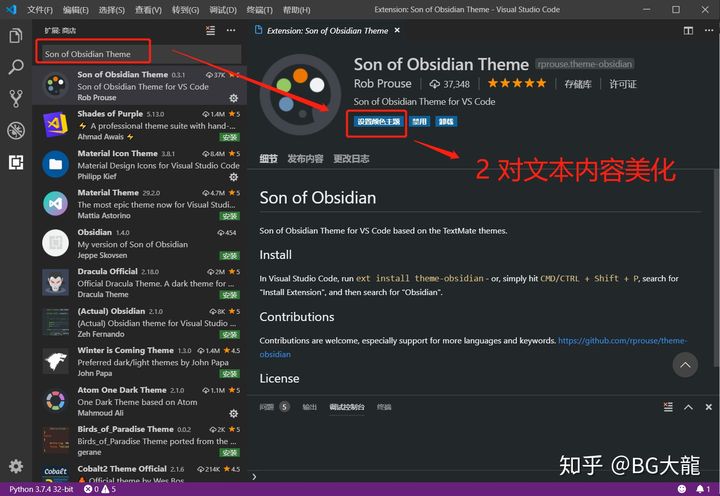Open the 文件(F) menu
The image size is (720, 496).
pos(39,10)
